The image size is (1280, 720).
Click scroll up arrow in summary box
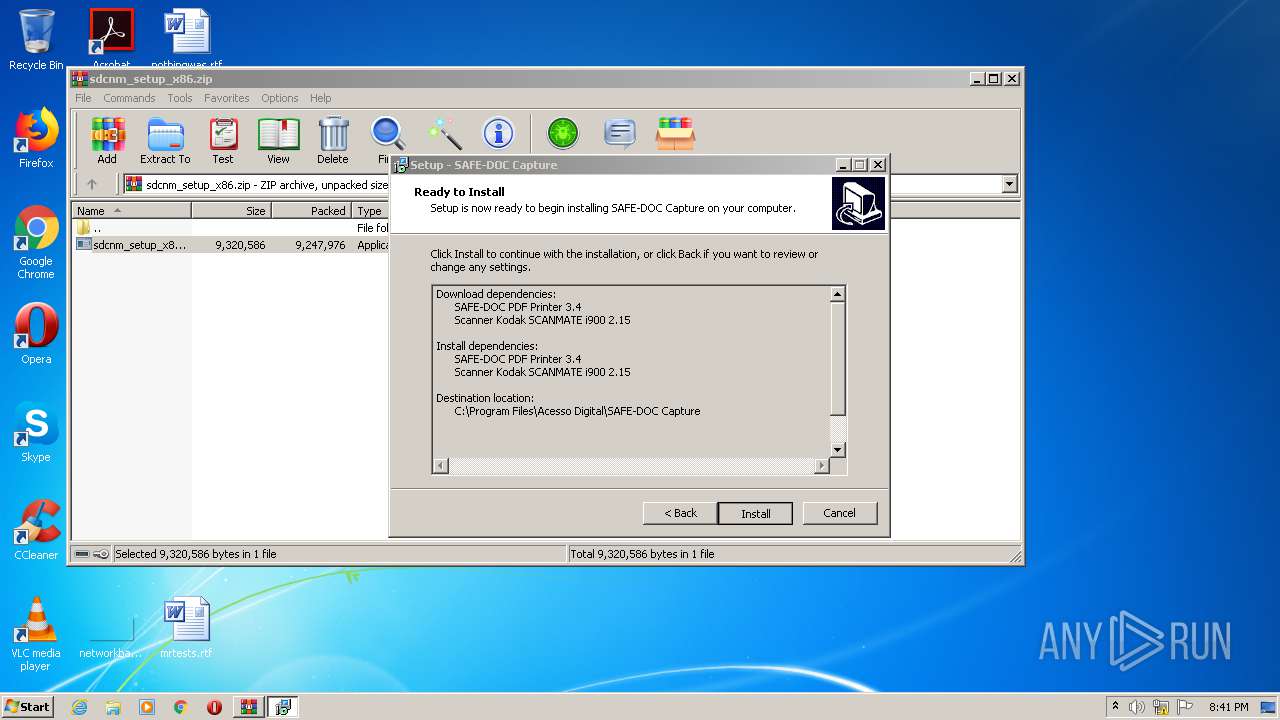[838, 294]
